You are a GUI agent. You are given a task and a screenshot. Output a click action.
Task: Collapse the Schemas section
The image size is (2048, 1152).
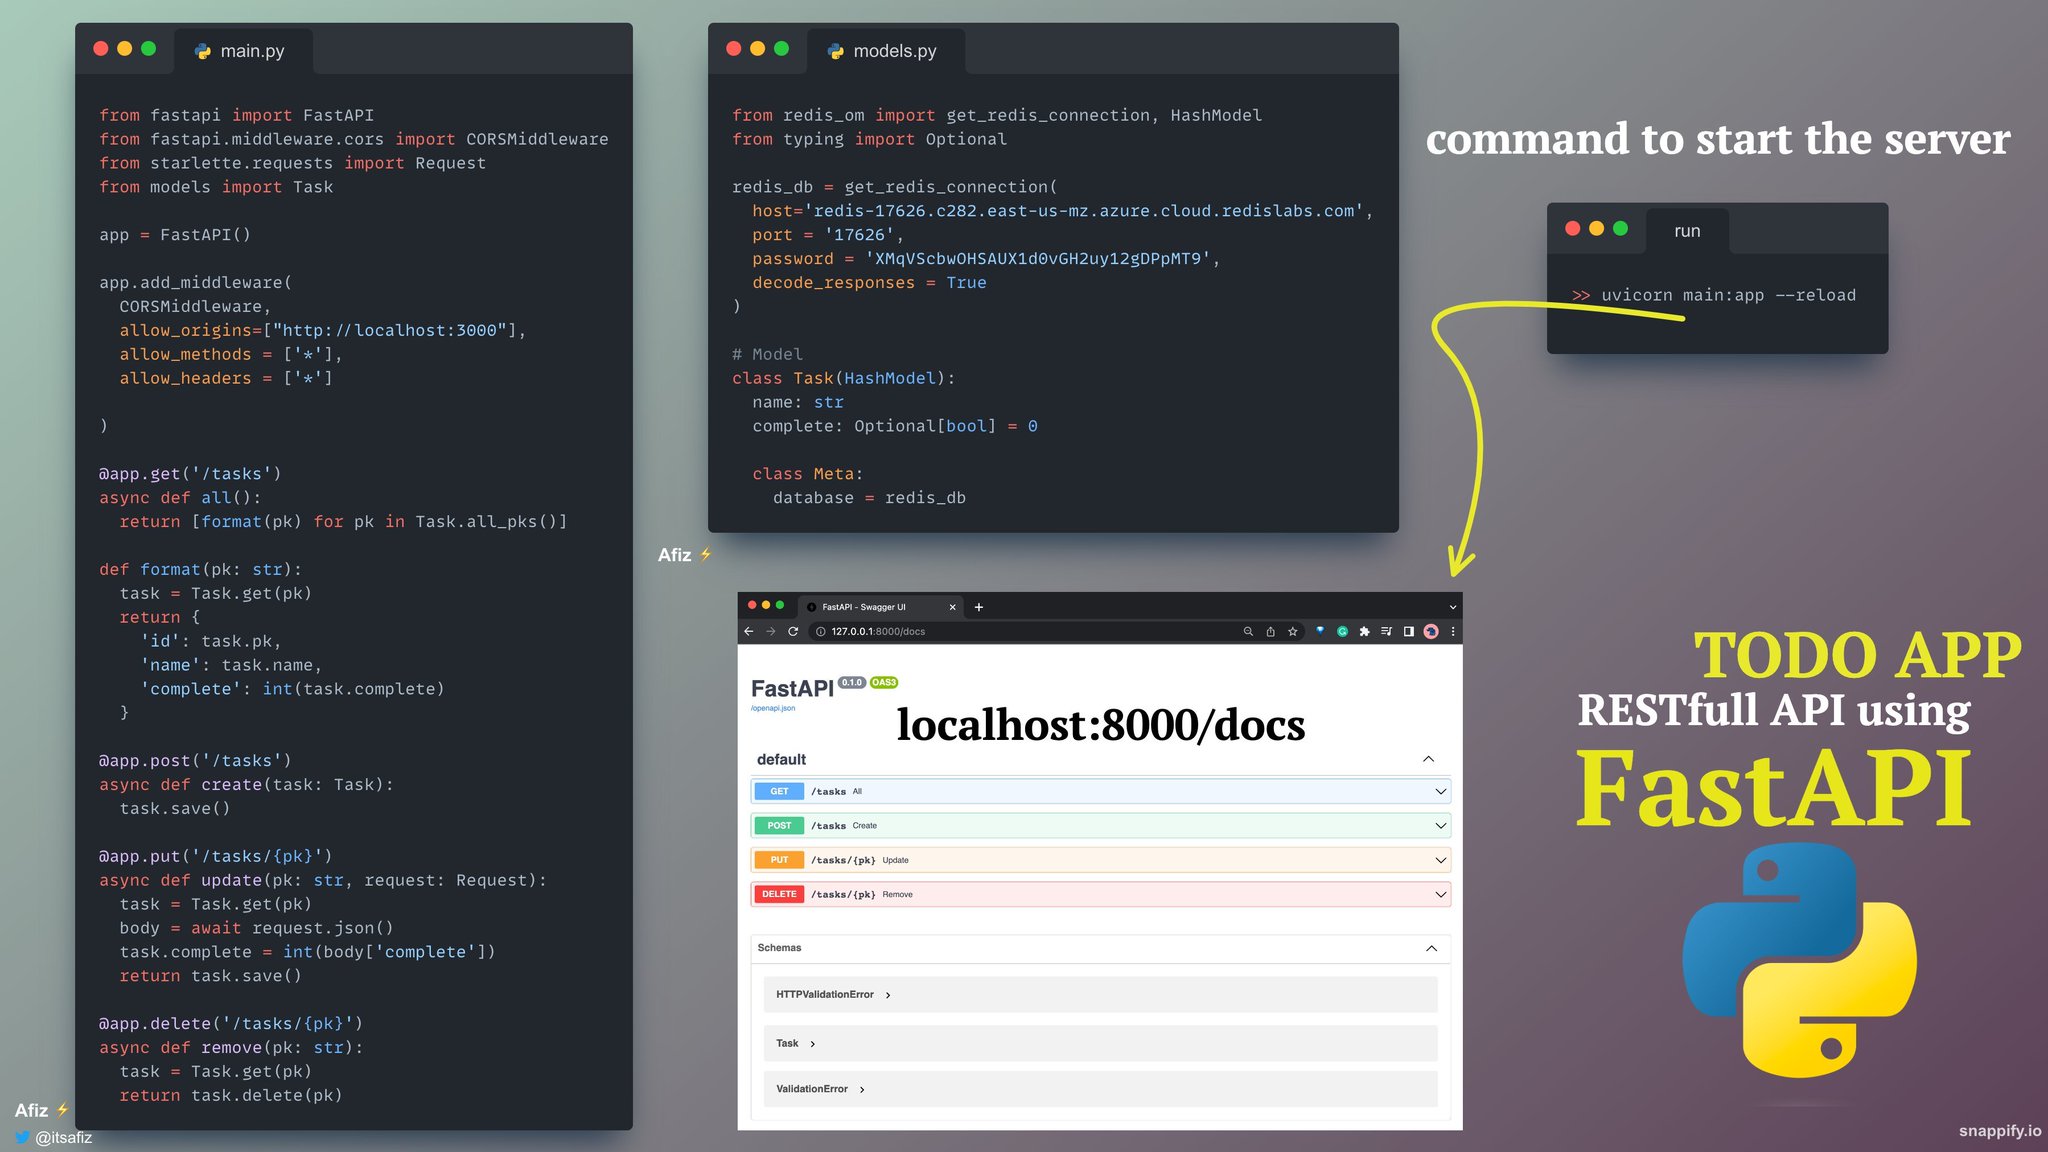point(1431,948)
